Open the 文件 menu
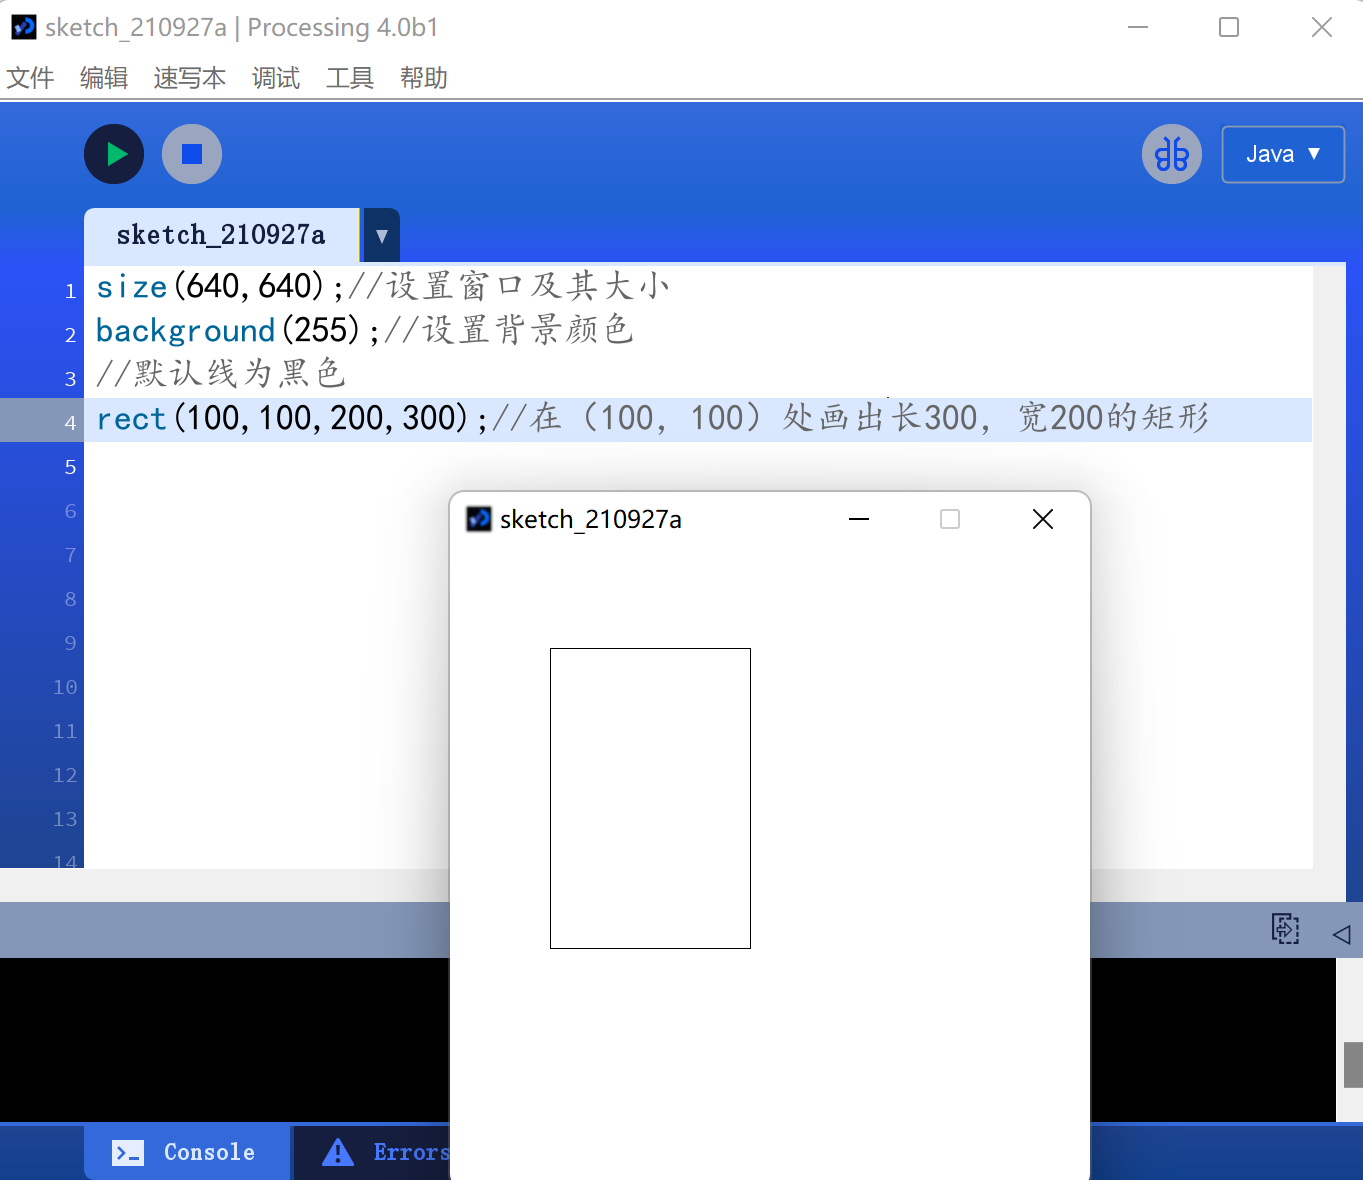 [x=30, y=78]
